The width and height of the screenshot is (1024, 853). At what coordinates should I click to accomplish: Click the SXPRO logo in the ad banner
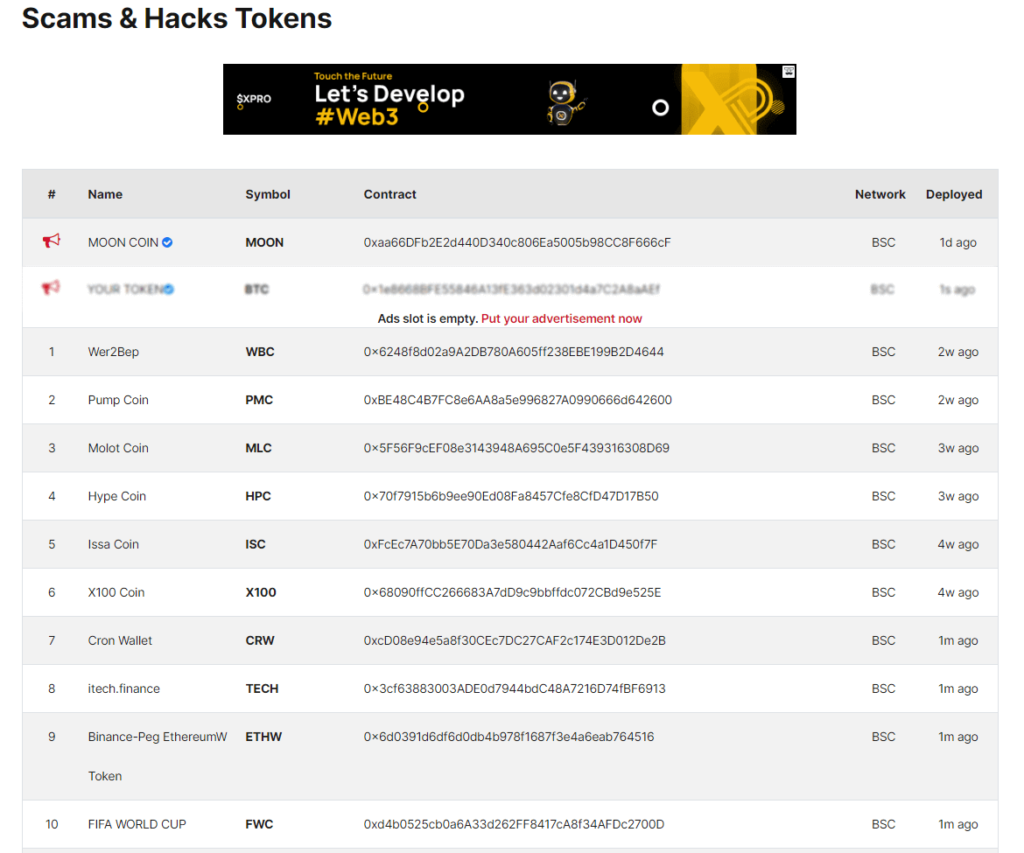(x=254, y=98)
